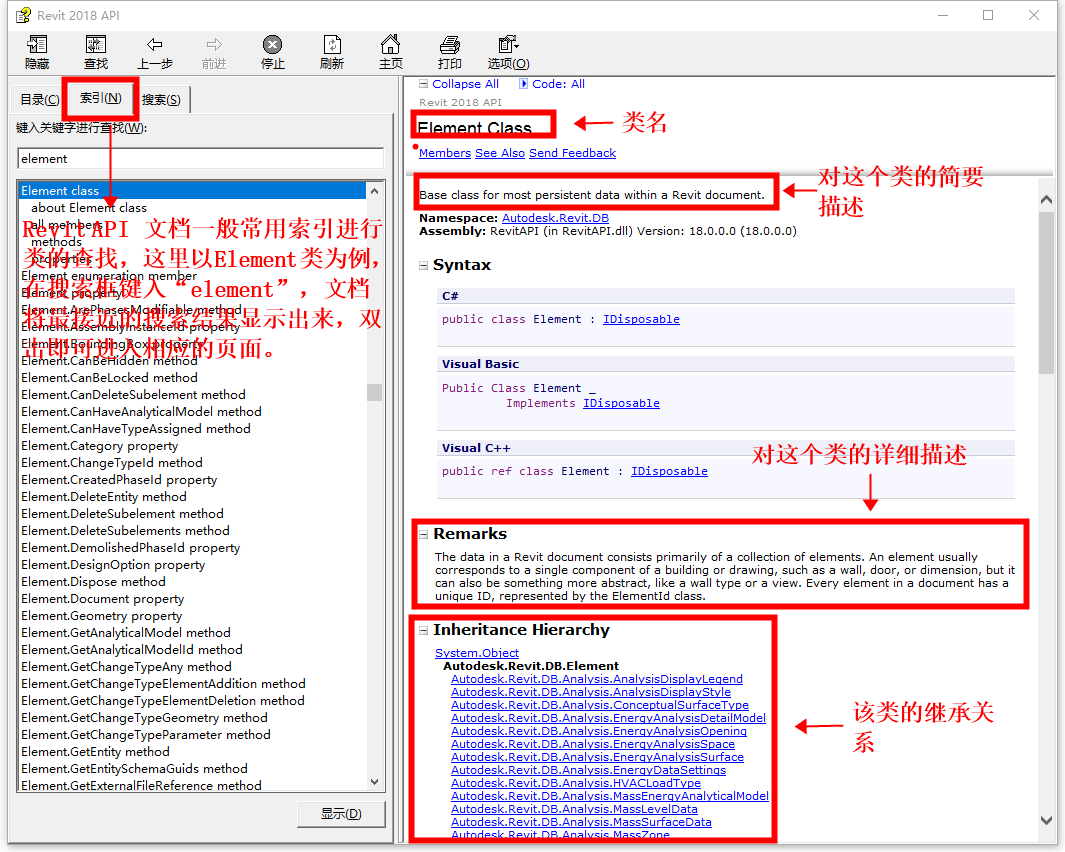Switch to the 搜索(S) search tab

pyautogui.click(x=162, y=100)
